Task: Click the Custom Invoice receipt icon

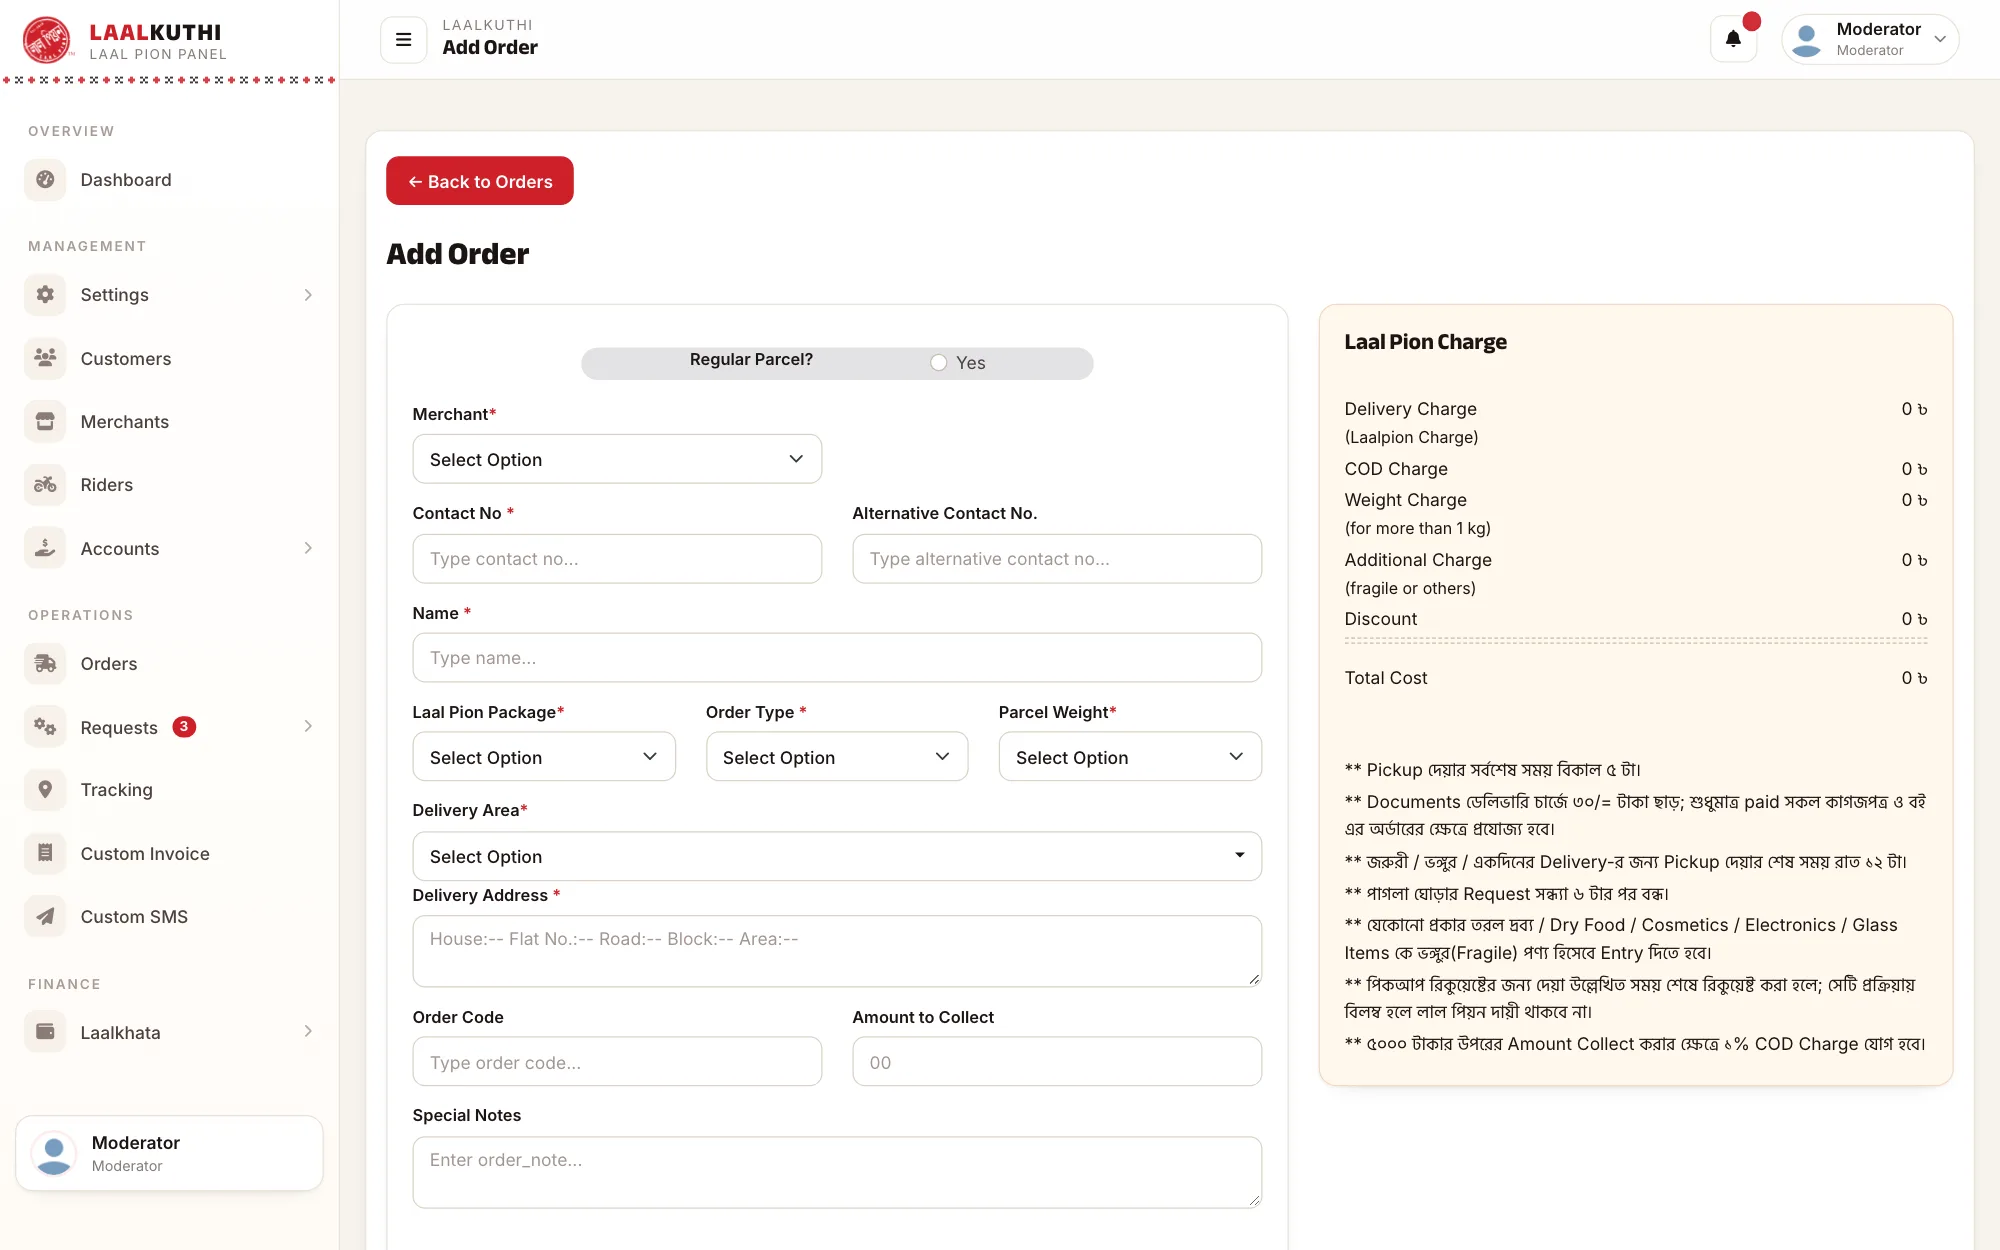Action: click(45, 853)
